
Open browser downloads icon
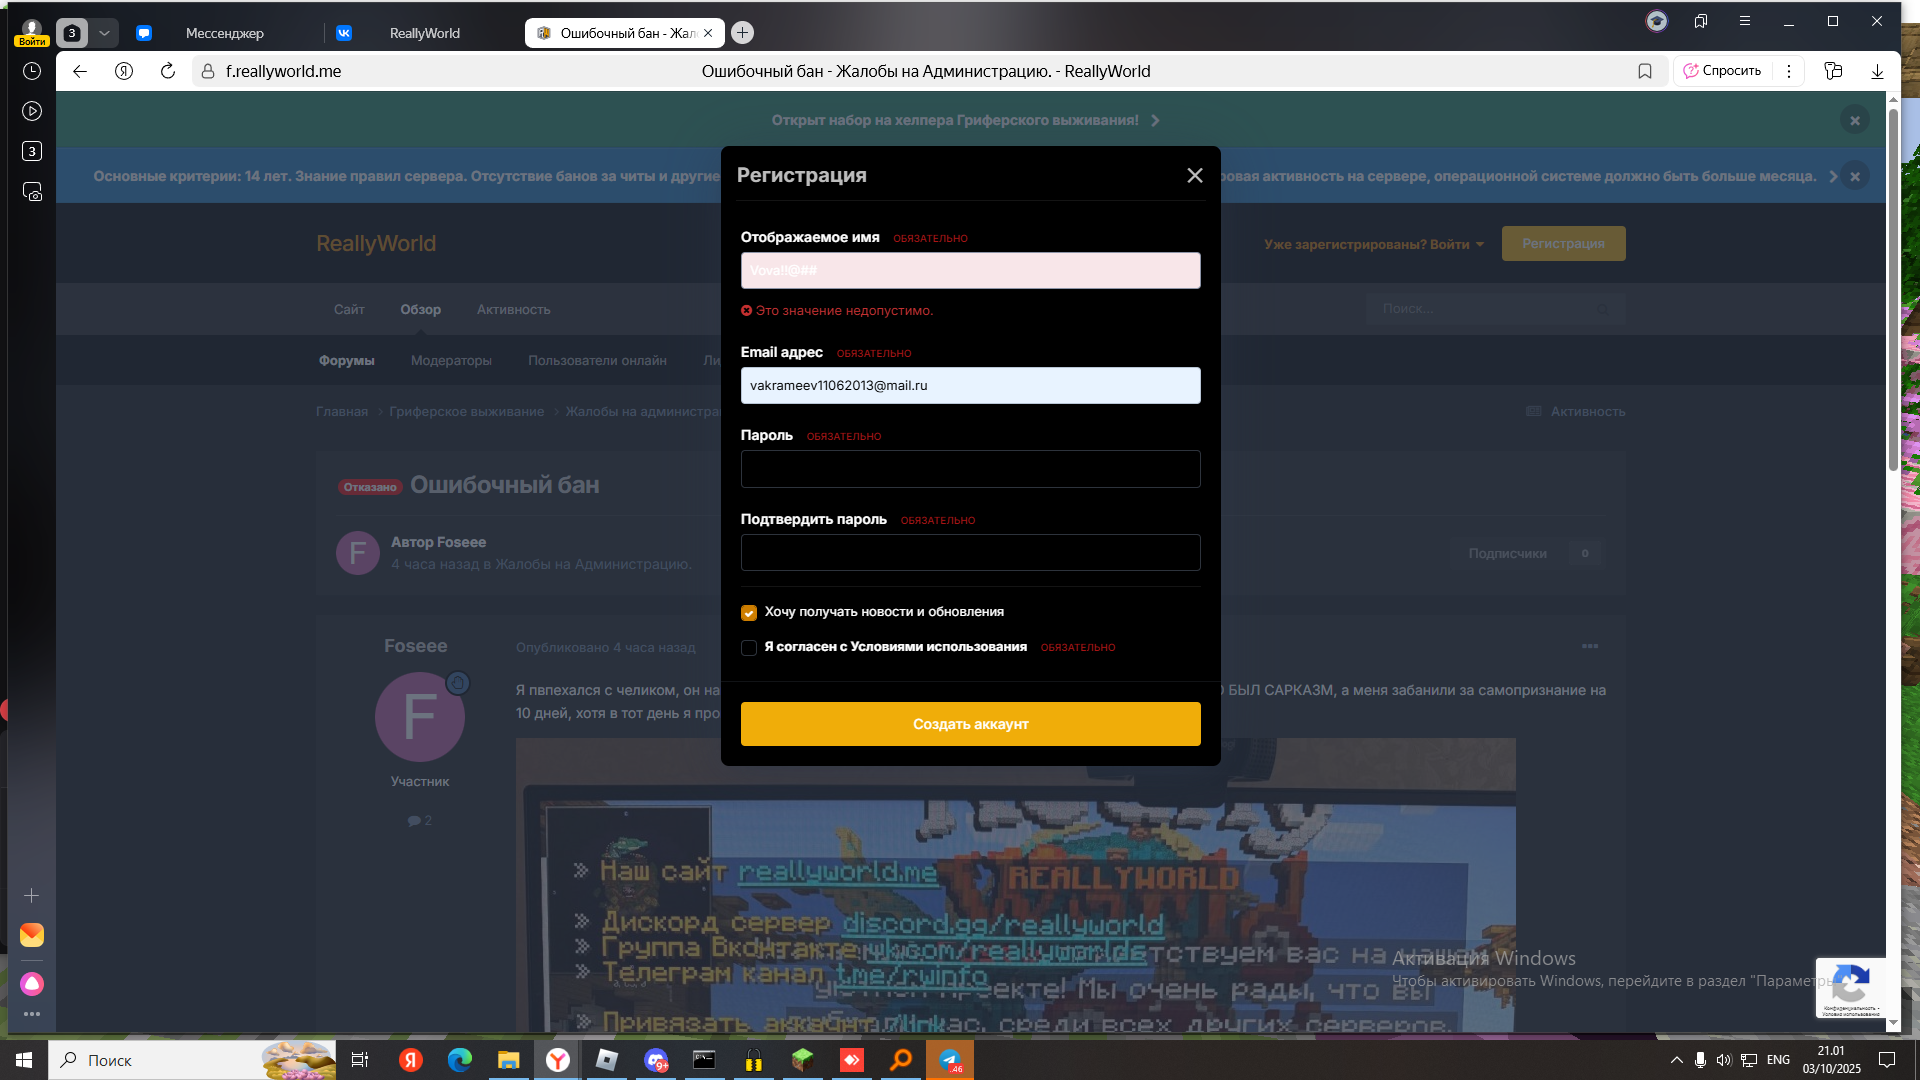pyautogui.click(x=1877, y=71)
